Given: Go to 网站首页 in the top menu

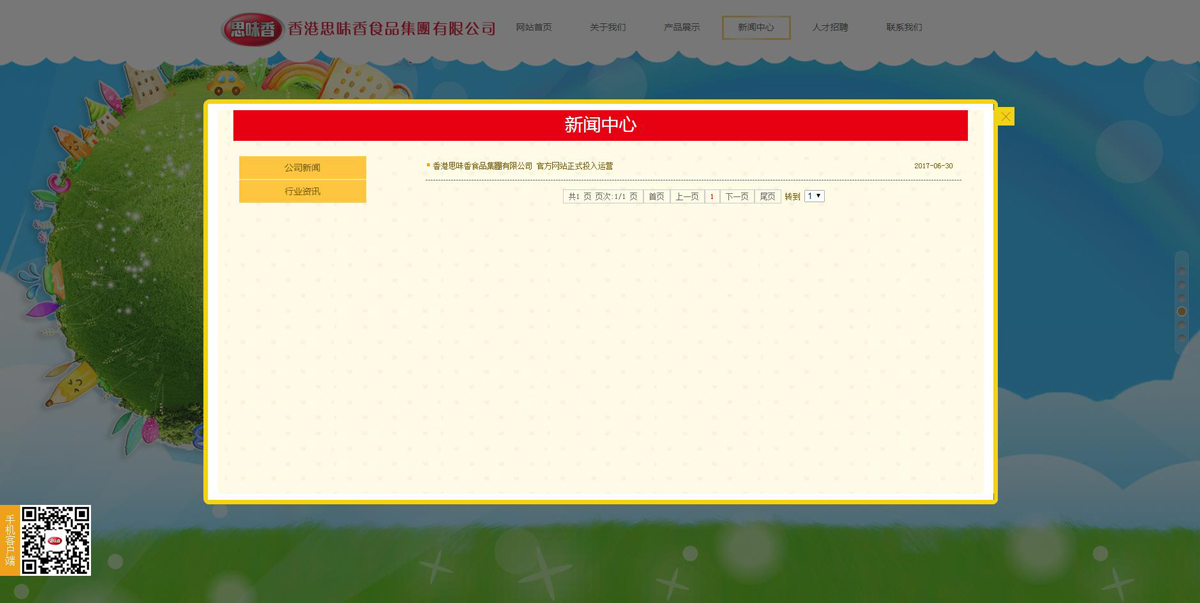Looking at the screenshot, I should pyautogui.click(x=533, y=28).
